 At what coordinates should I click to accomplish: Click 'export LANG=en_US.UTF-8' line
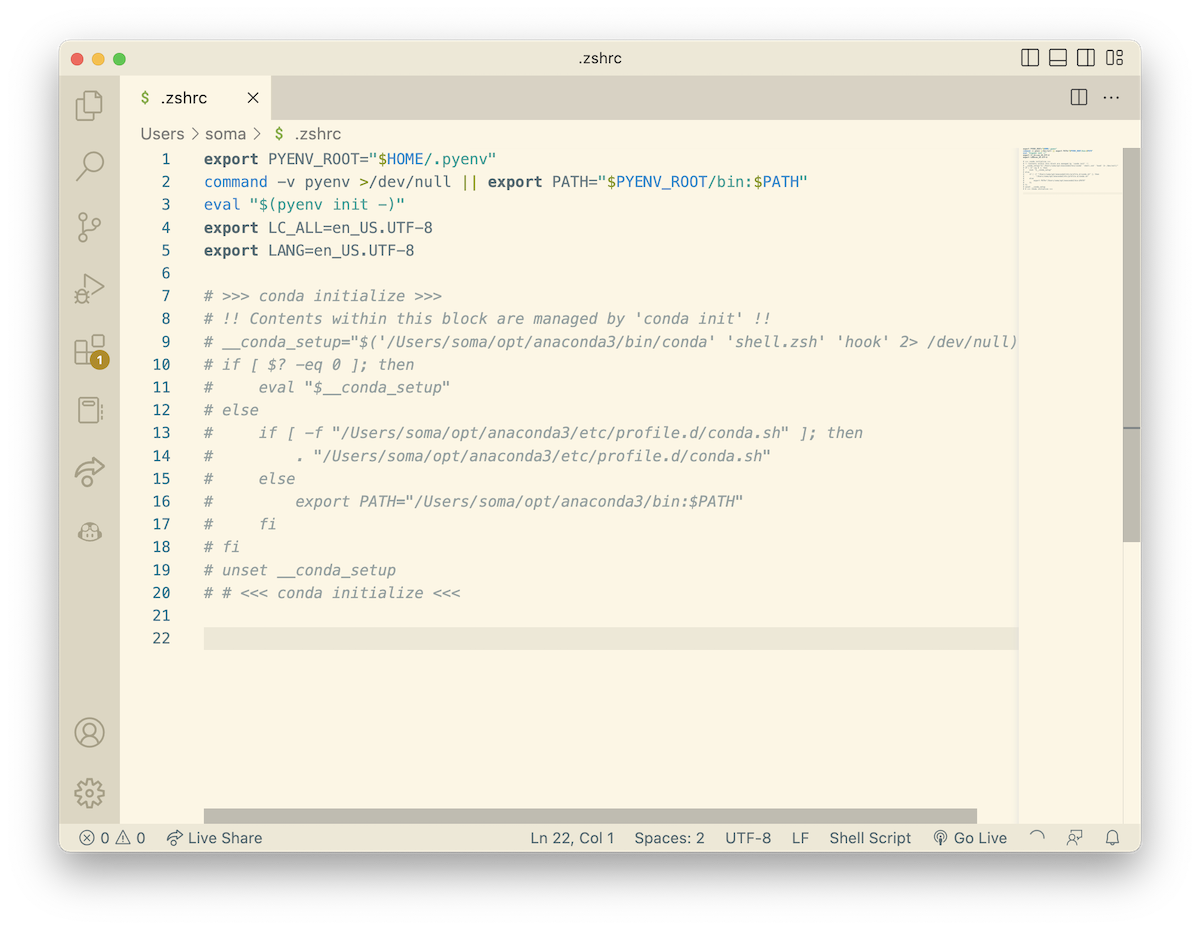[x=309, y=251]
